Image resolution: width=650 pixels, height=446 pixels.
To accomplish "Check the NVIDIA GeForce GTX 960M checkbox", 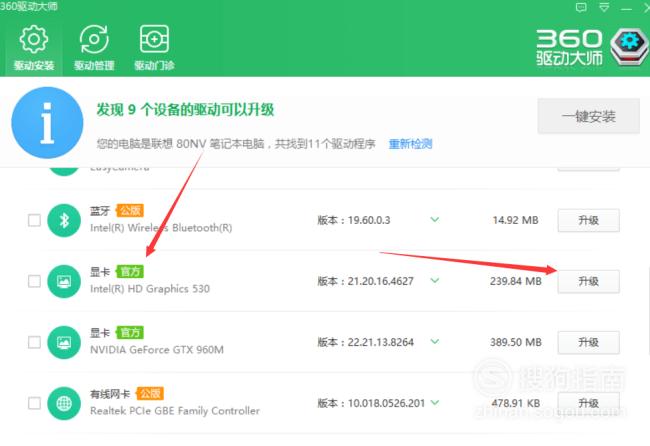I will tap(34, 342).
